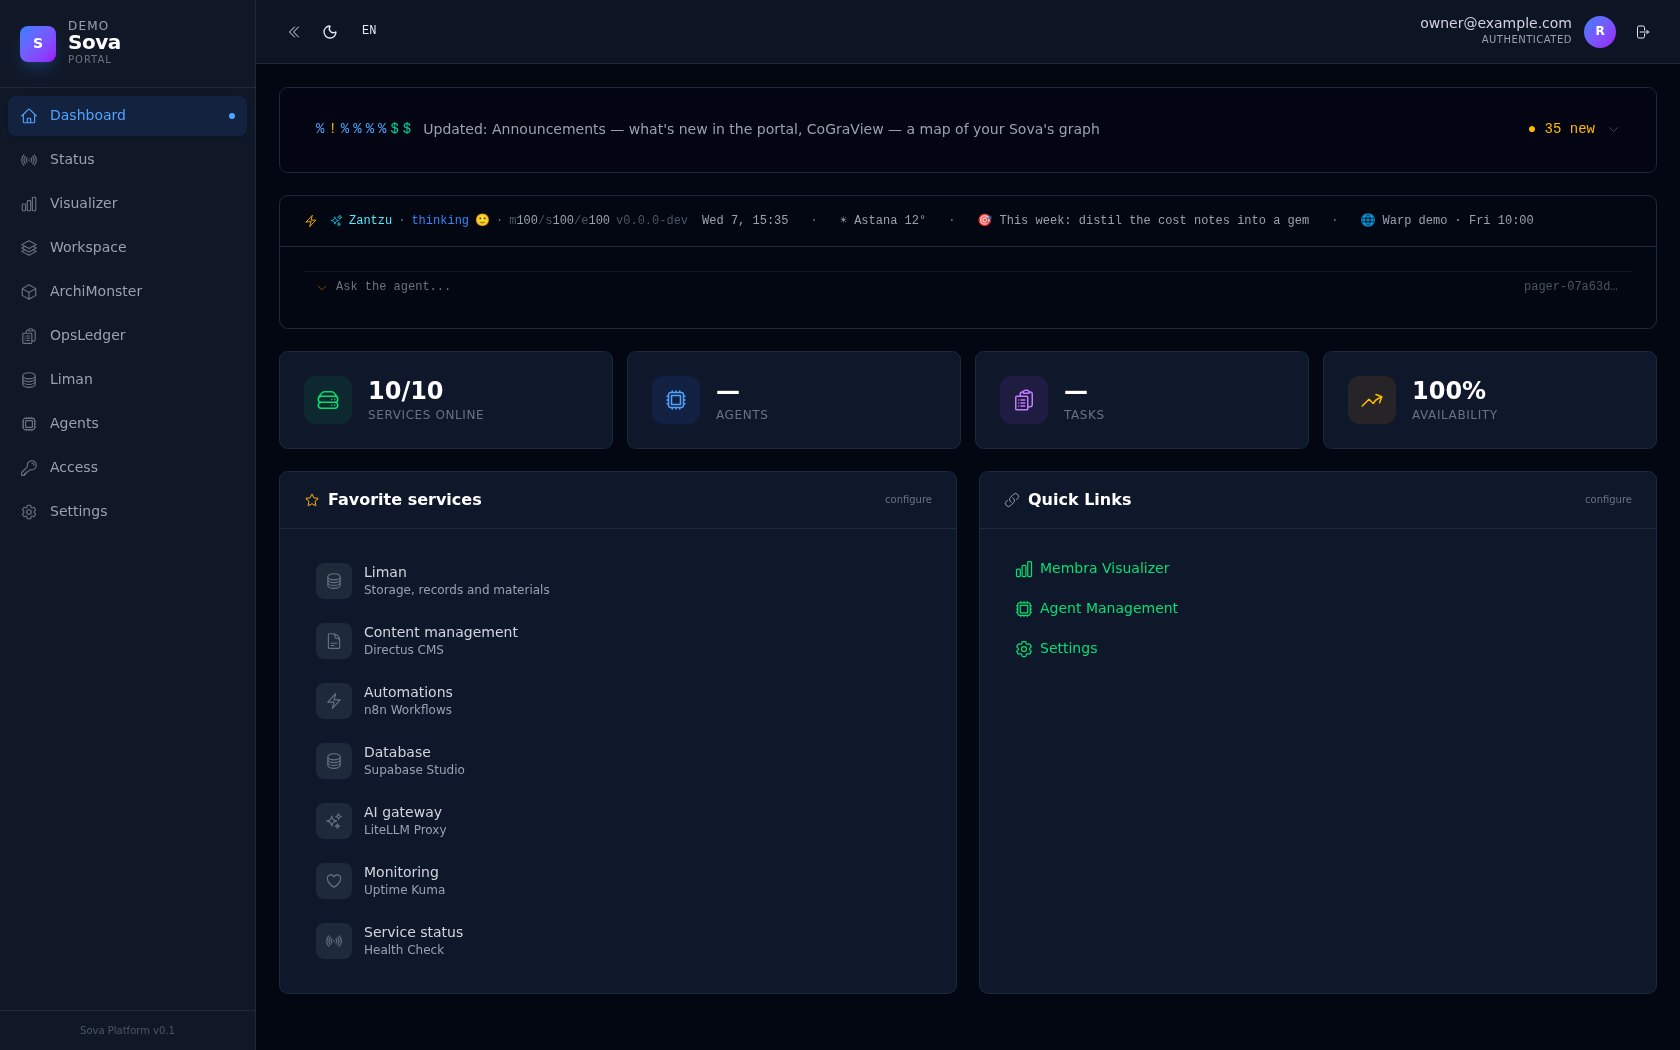Viewport: 1680px width, 1050px height.
Task: Open the Services Online card
Action: pyautogui.click(x=446, y=400)
